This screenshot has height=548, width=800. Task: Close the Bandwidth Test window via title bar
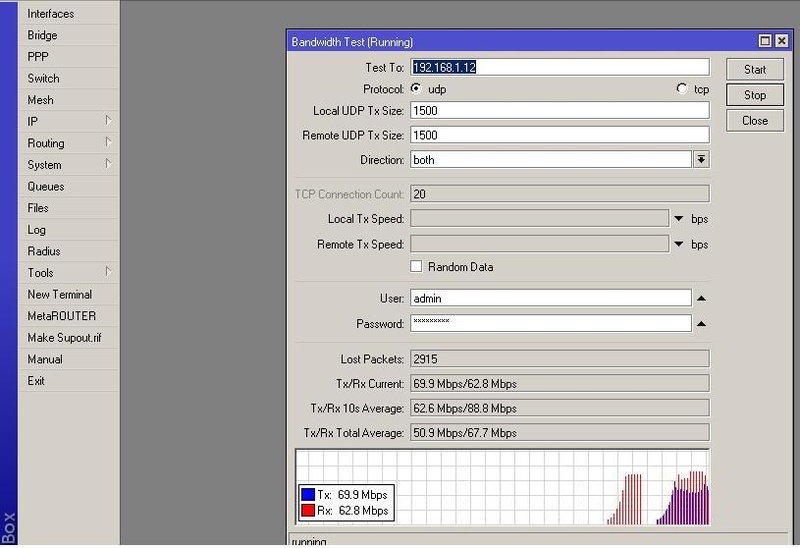click(x=781, y=41)
